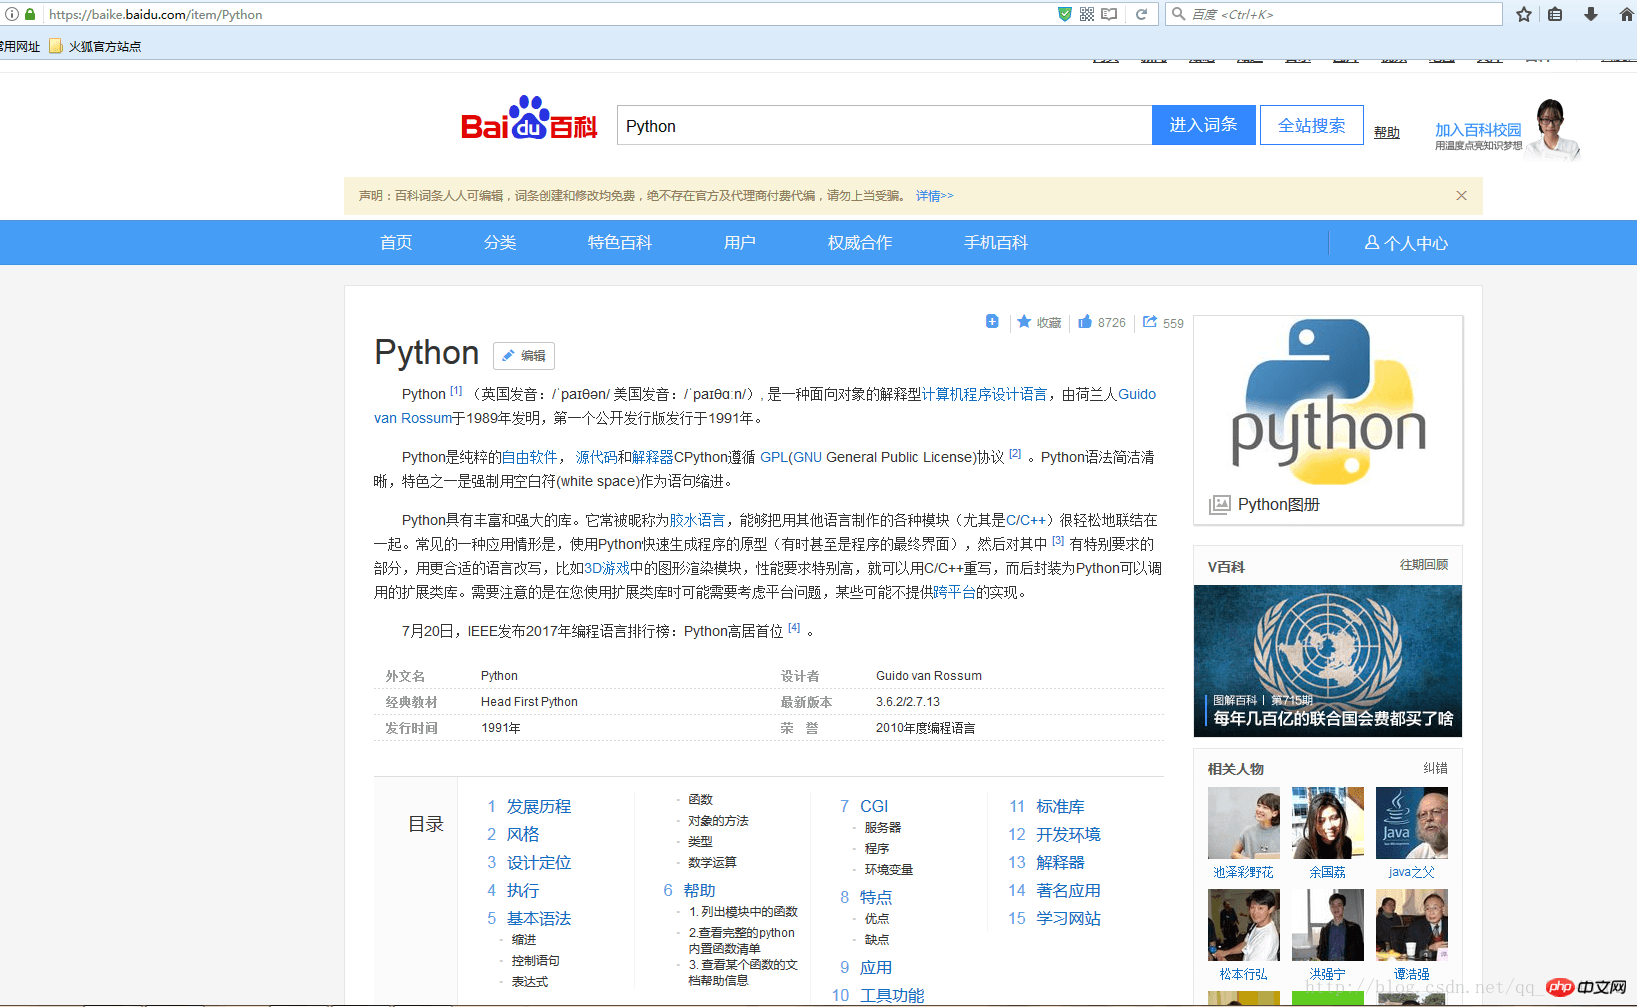The width and height of the screenshot is (1637, 1007).
Task: Bookmark this page with the star icon
Action: click(x=1524, y=14)
